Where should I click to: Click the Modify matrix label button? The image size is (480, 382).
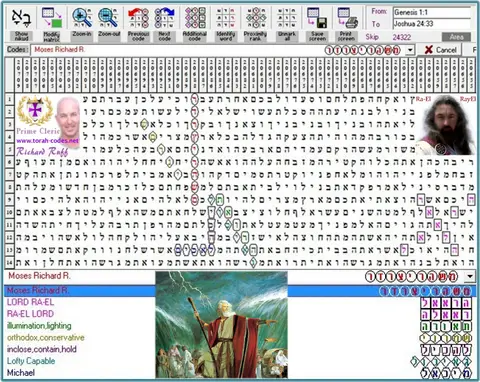[x=52, y=36]
